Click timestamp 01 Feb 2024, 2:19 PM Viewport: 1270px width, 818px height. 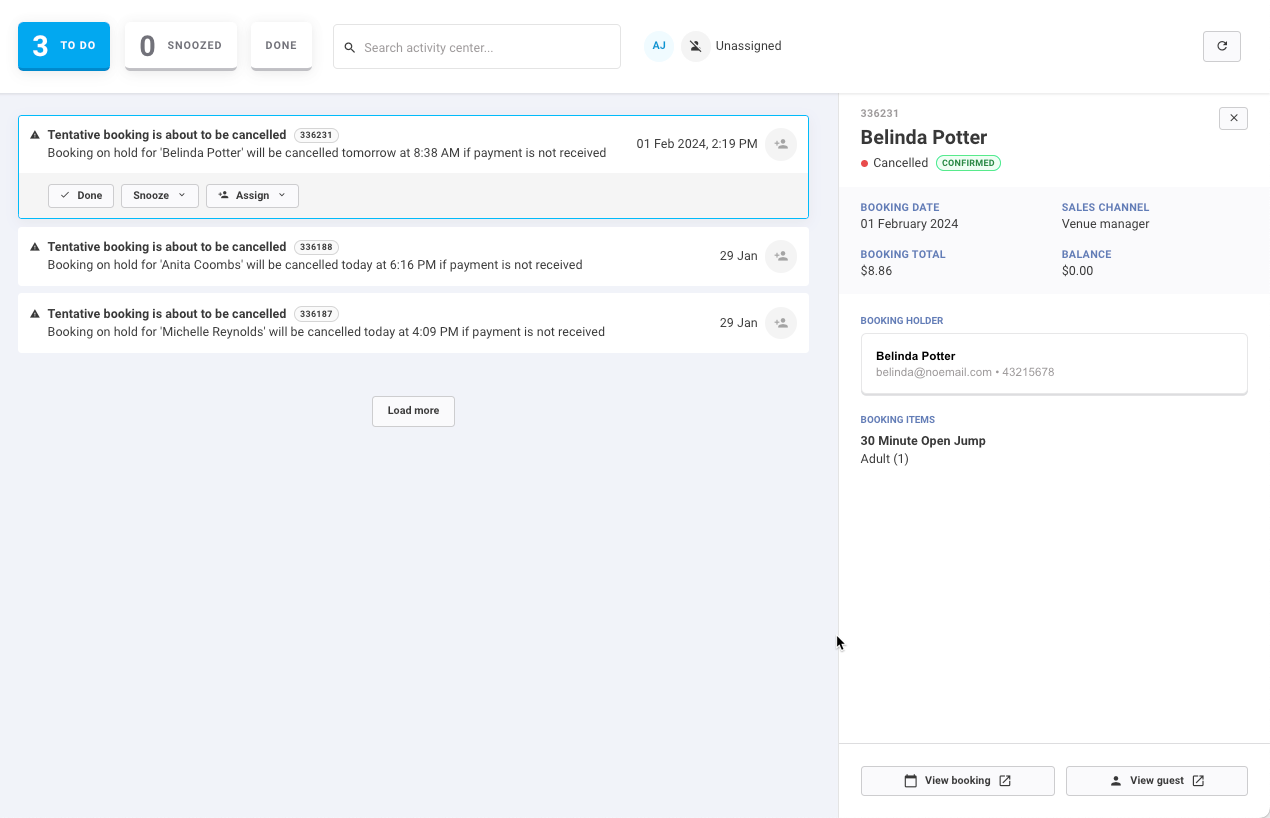pos(697,144)
